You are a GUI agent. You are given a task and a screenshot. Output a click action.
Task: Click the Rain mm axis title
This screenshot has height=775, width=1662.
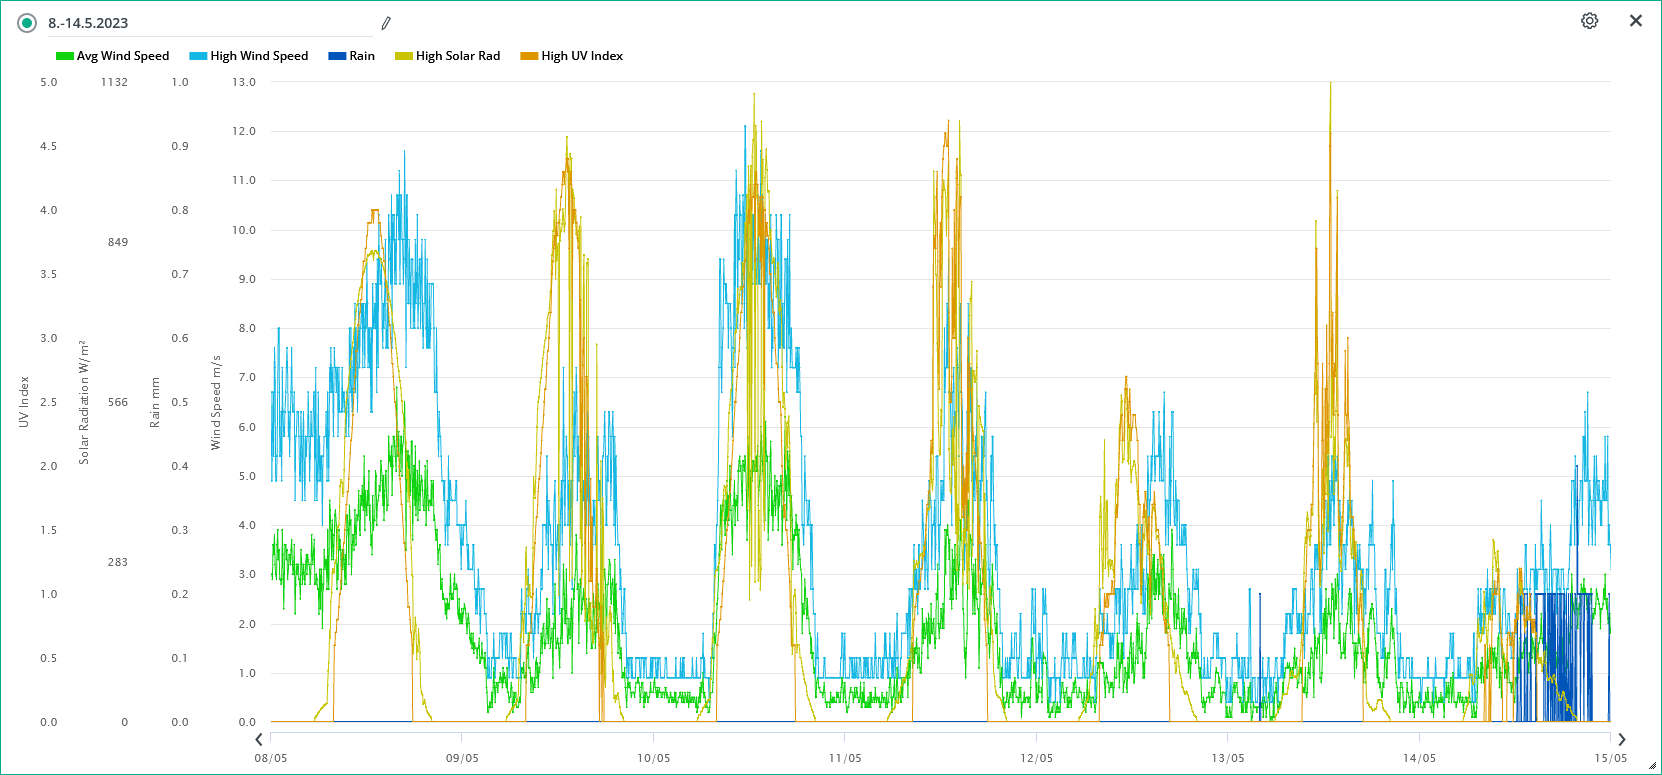(155, 402)
